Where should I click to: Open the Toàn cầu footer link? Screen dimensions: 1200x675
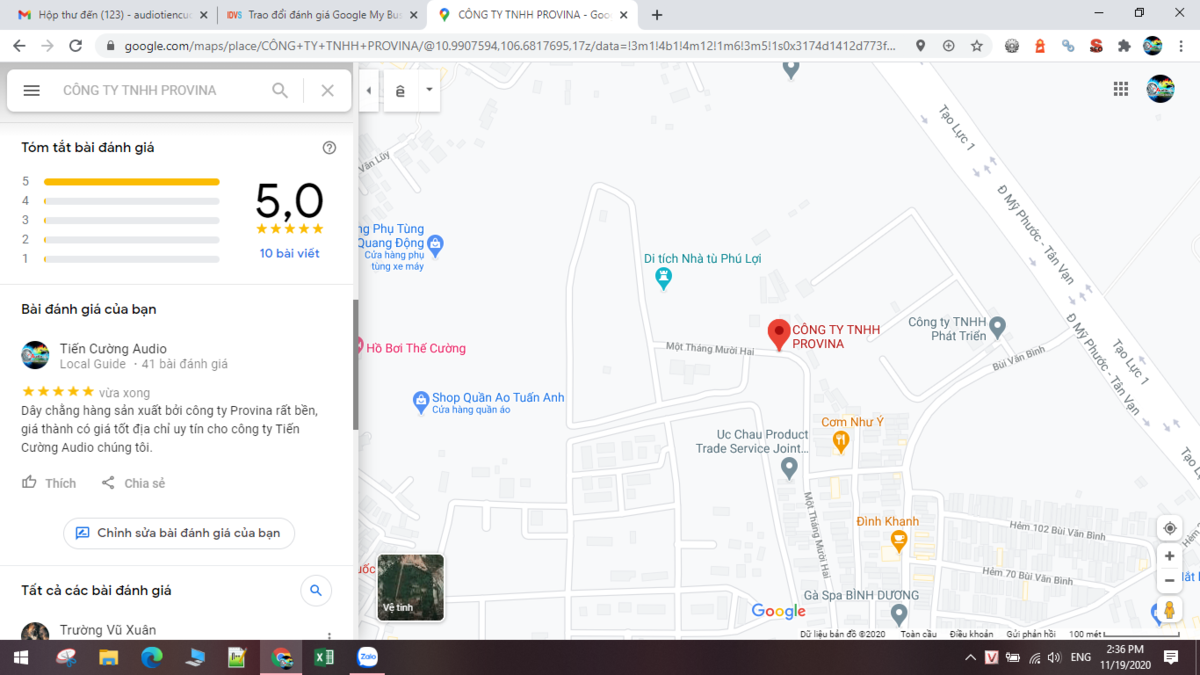click(918, 634)
